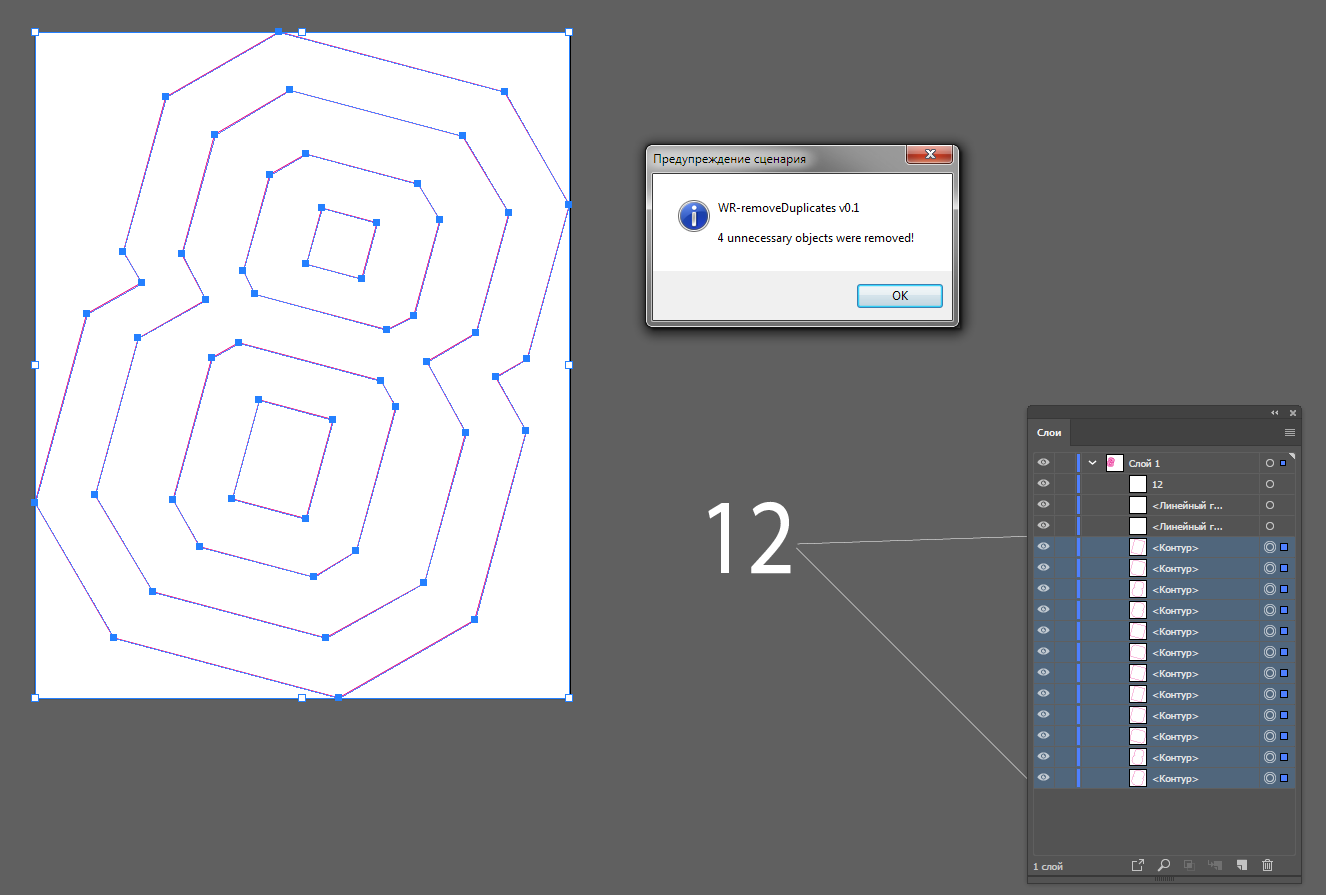
Task: Toggle lock slot for the 12 row
Action: pos(1064,484)
